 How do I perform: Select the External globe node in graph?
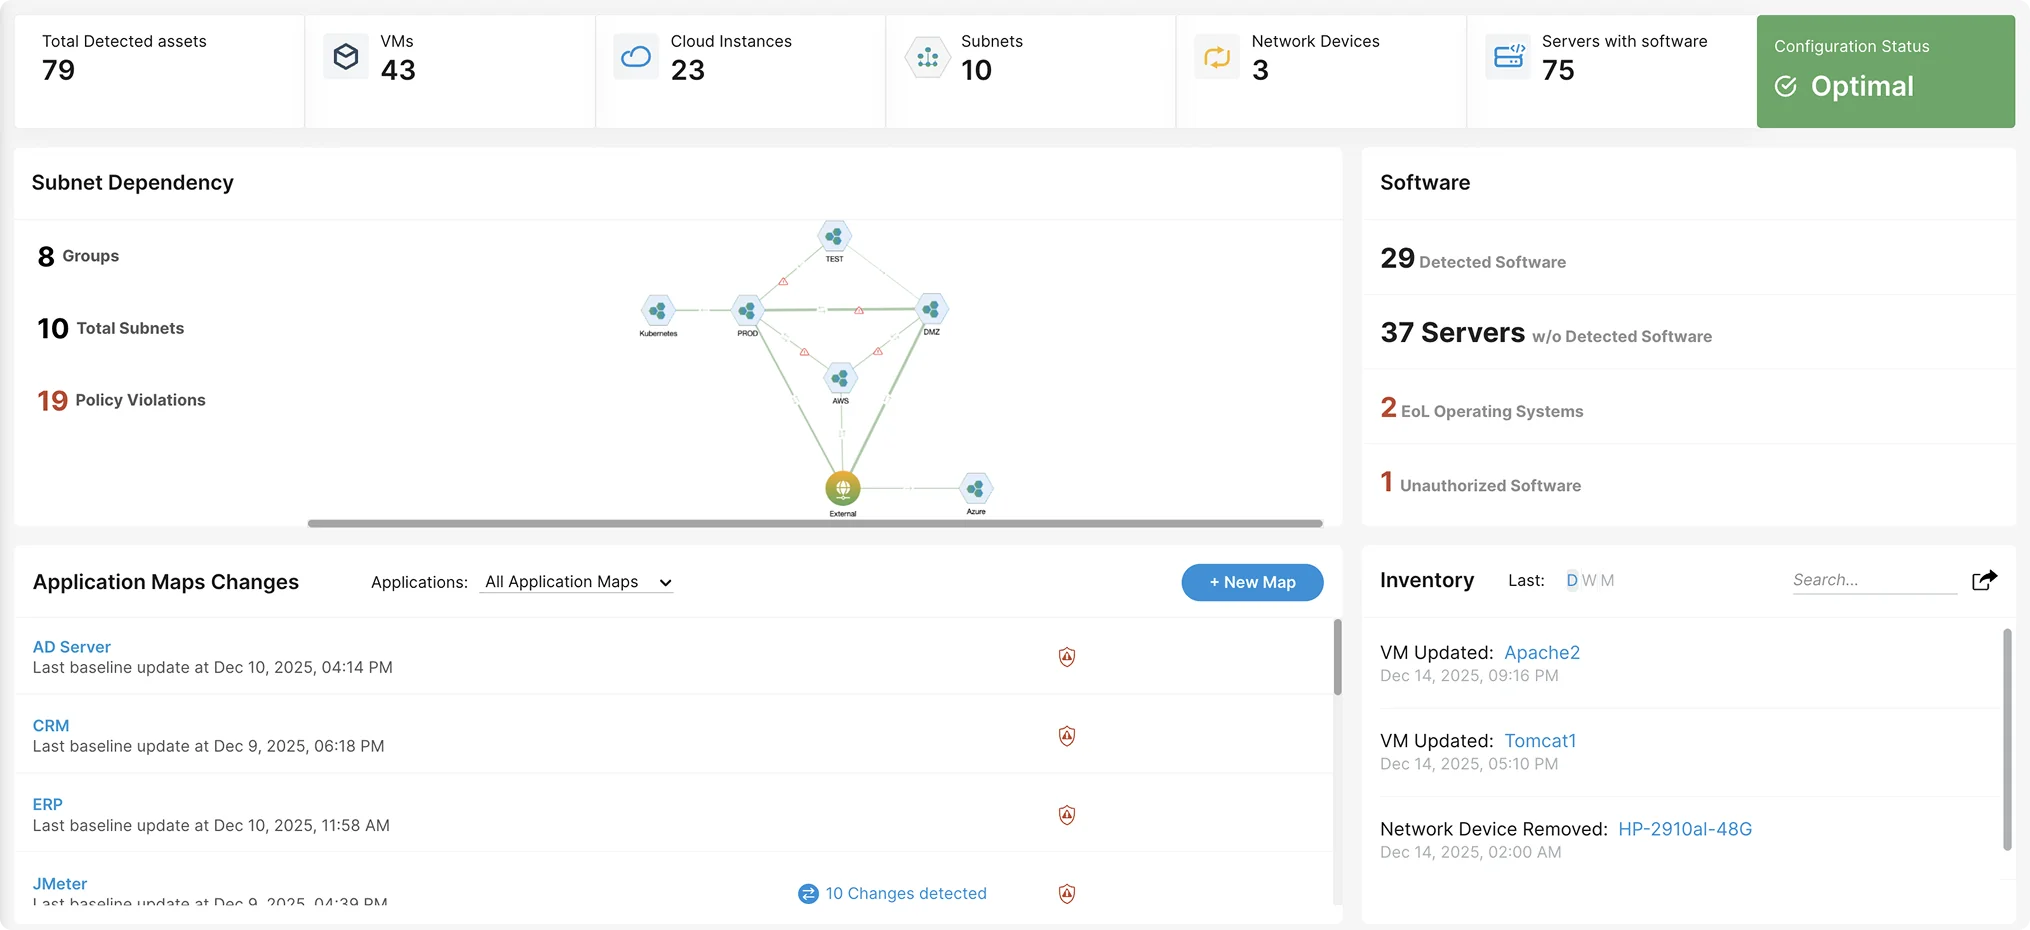pyautogui.click(x=843, y=489)
